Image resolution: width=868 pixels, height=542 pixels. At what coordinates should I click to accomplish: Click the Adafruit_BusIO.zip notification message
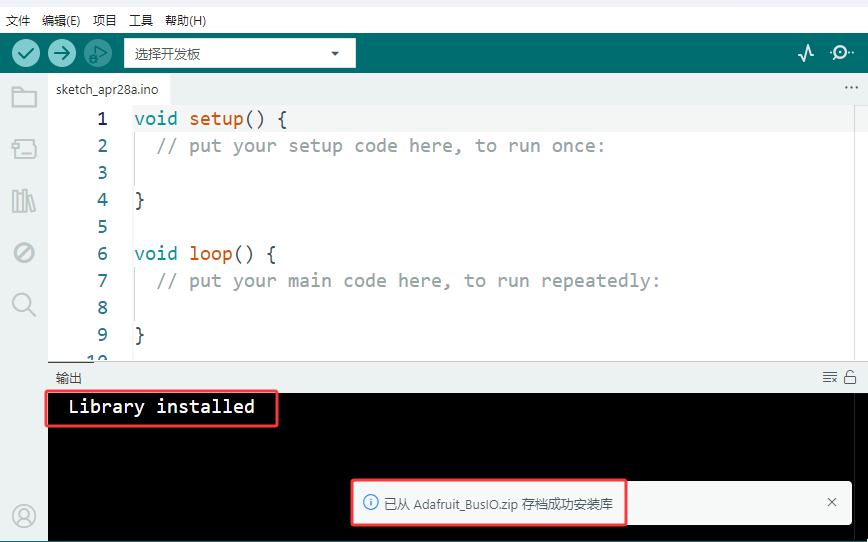498,504
